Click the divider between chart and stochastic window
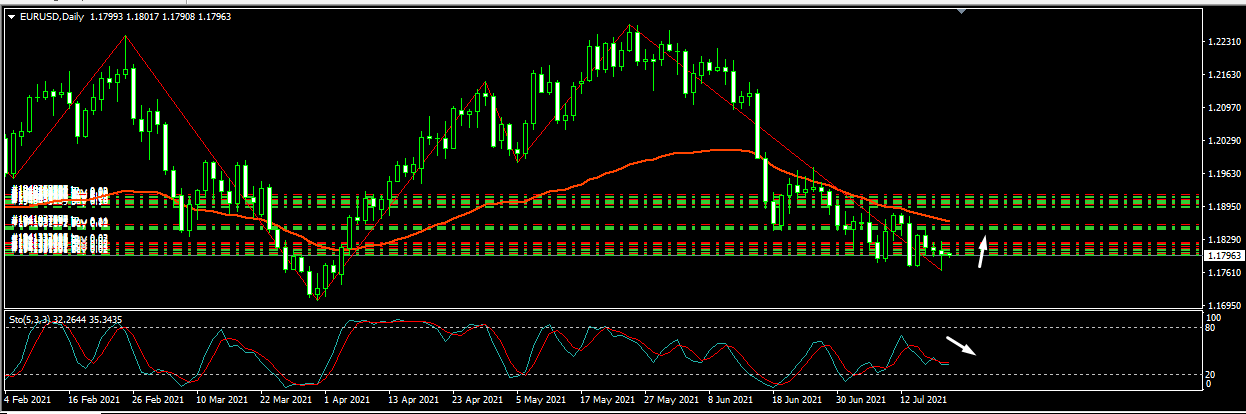Viewport: 1246px width, 414px height. tap(600, 309)
